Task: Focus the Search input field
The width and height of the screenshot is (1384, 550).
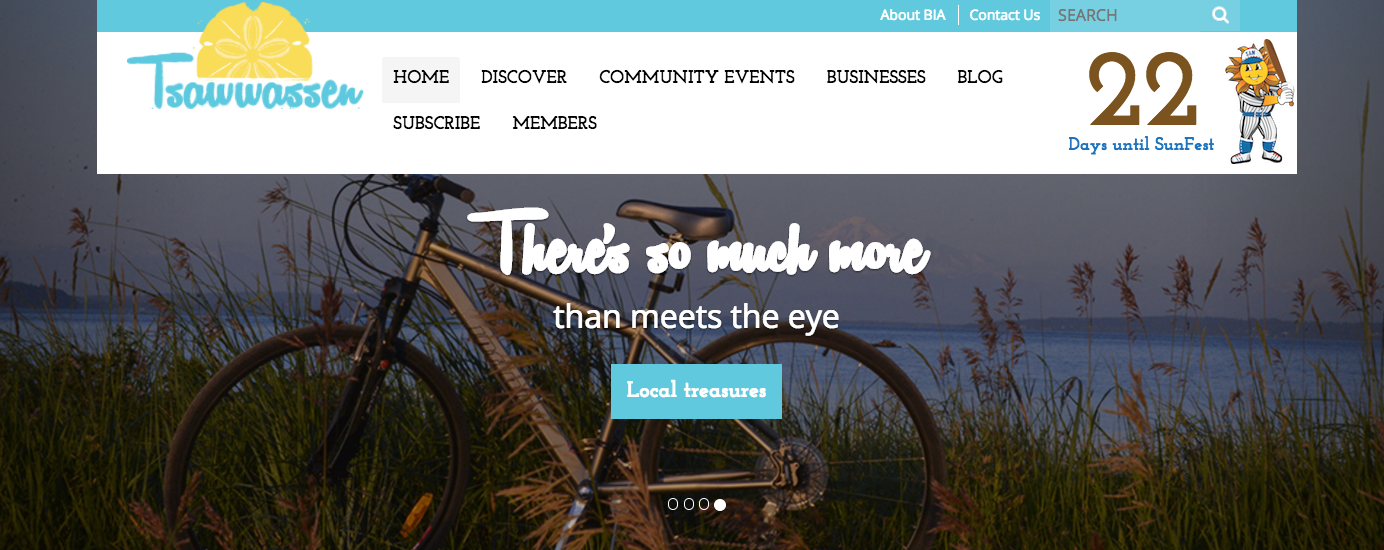Action: (x=1129, y=15)
